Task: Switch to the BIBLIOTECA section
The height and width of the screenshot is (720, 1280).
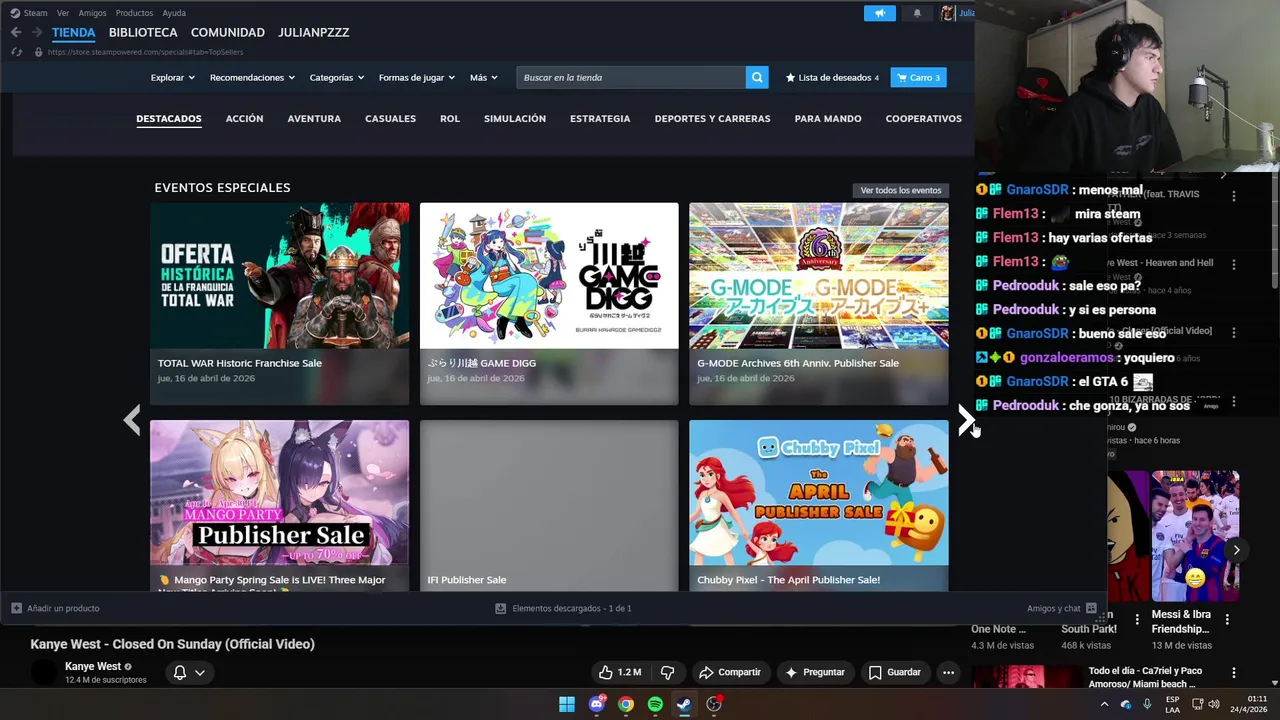Action: 143,32
